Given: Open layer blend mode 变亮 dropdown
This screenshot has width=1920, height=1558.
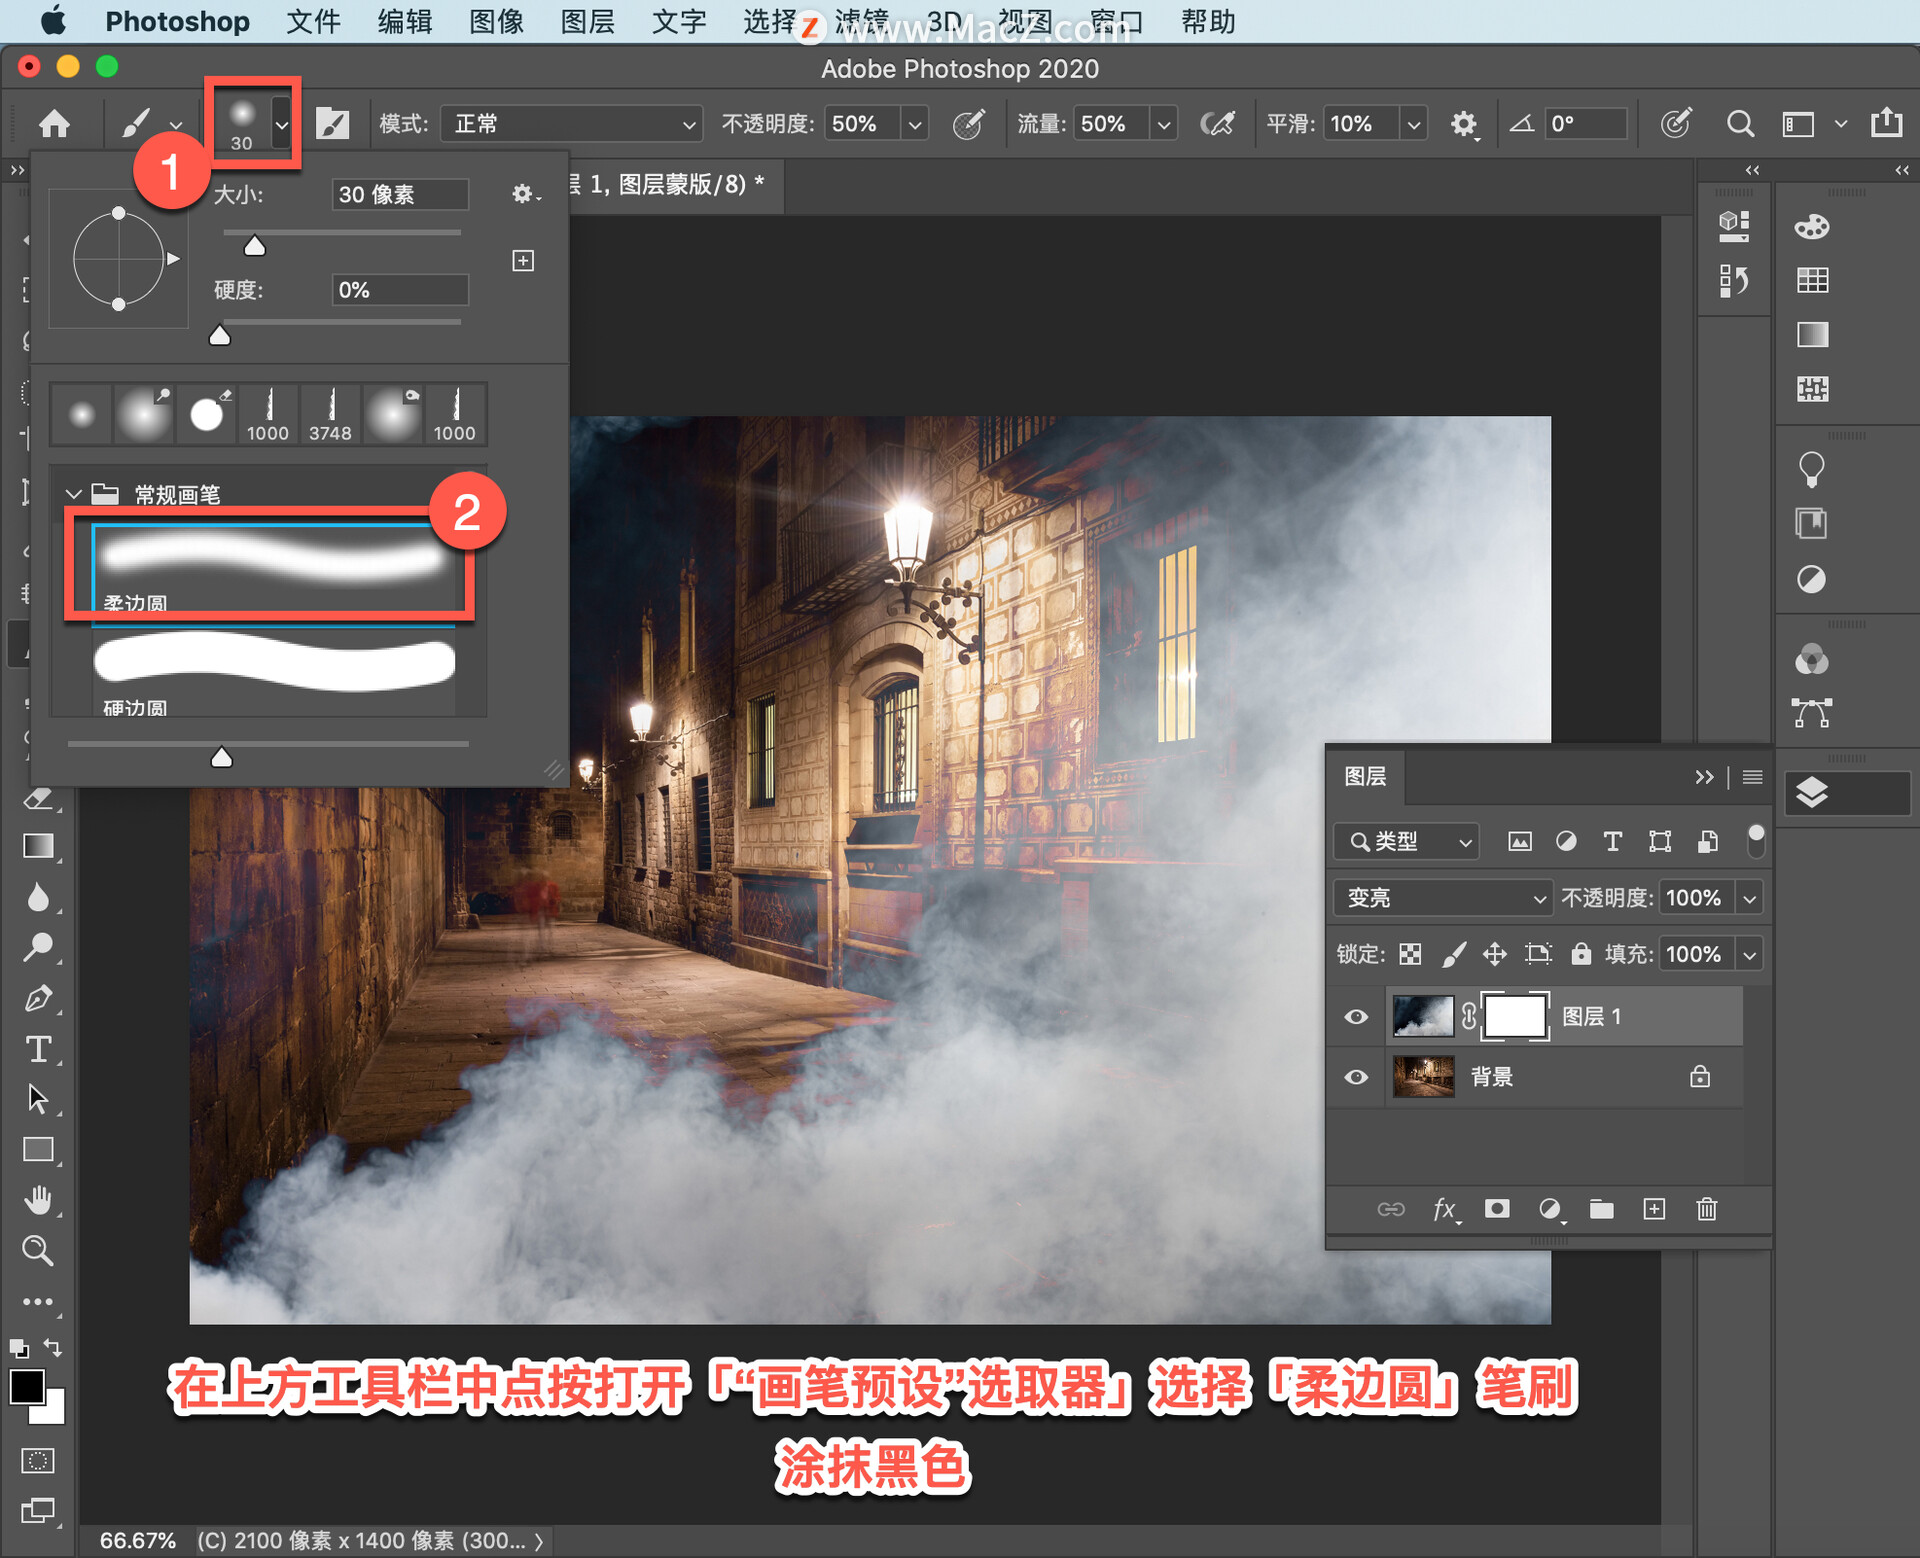Looking at the screenshot, I should (x=1443, y=898).
